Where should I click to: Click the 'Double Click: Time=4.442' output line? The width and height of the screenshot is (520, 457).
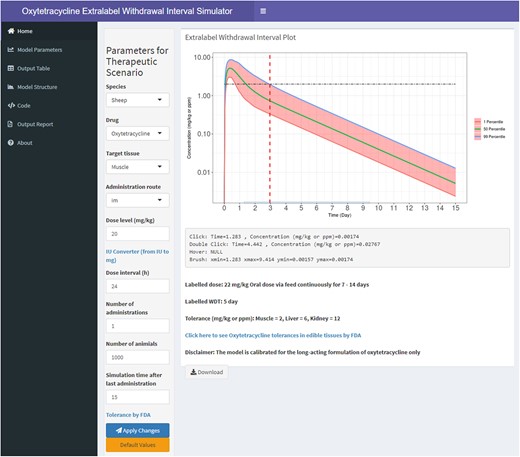click(284, 244)
